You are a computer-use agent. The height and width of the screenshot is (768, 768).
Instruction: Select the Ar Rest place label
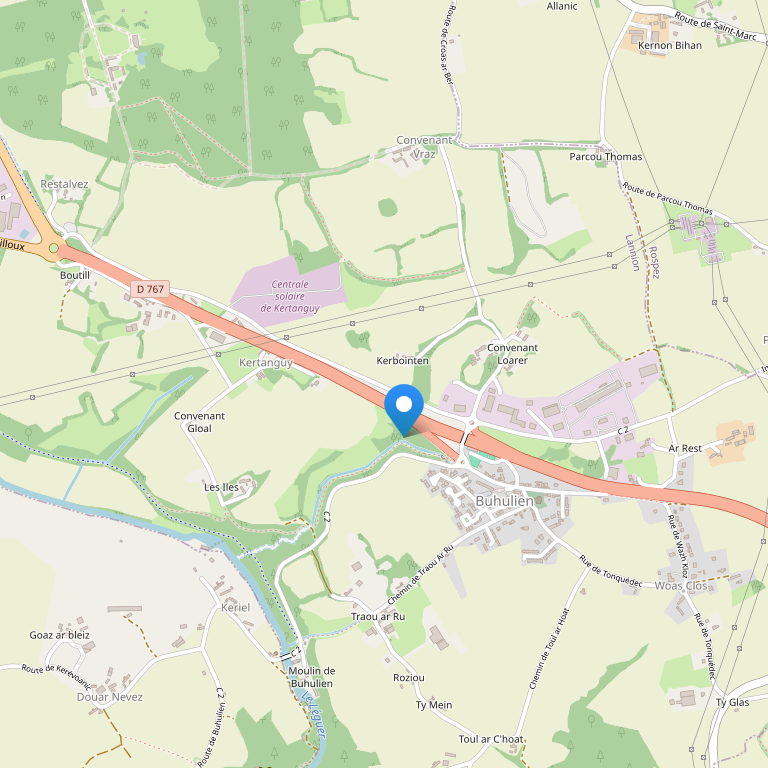(685, 448)
